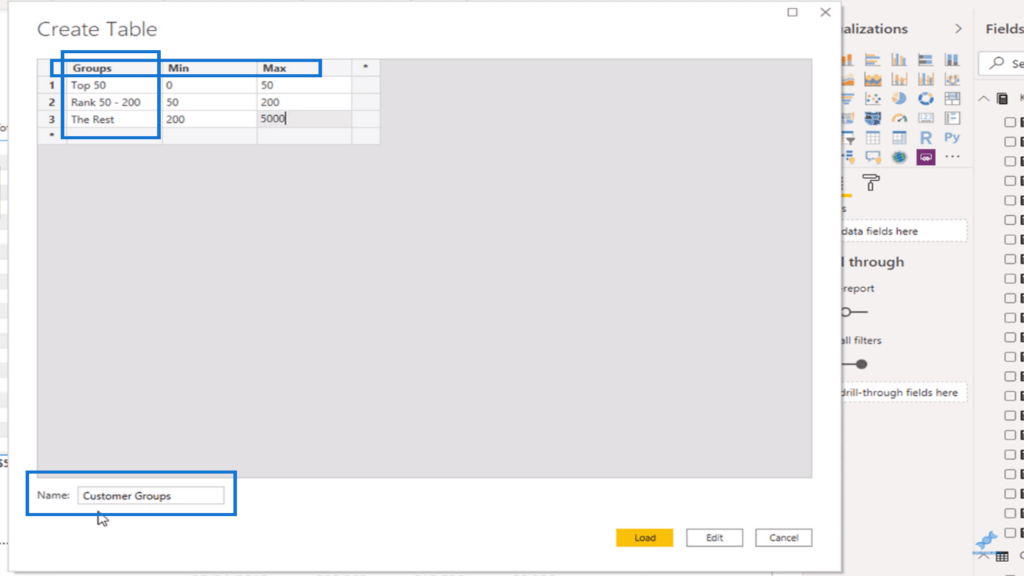Select the pie chart visual
The height and width of the screenshot is (576, 1024).
(899, 99)
